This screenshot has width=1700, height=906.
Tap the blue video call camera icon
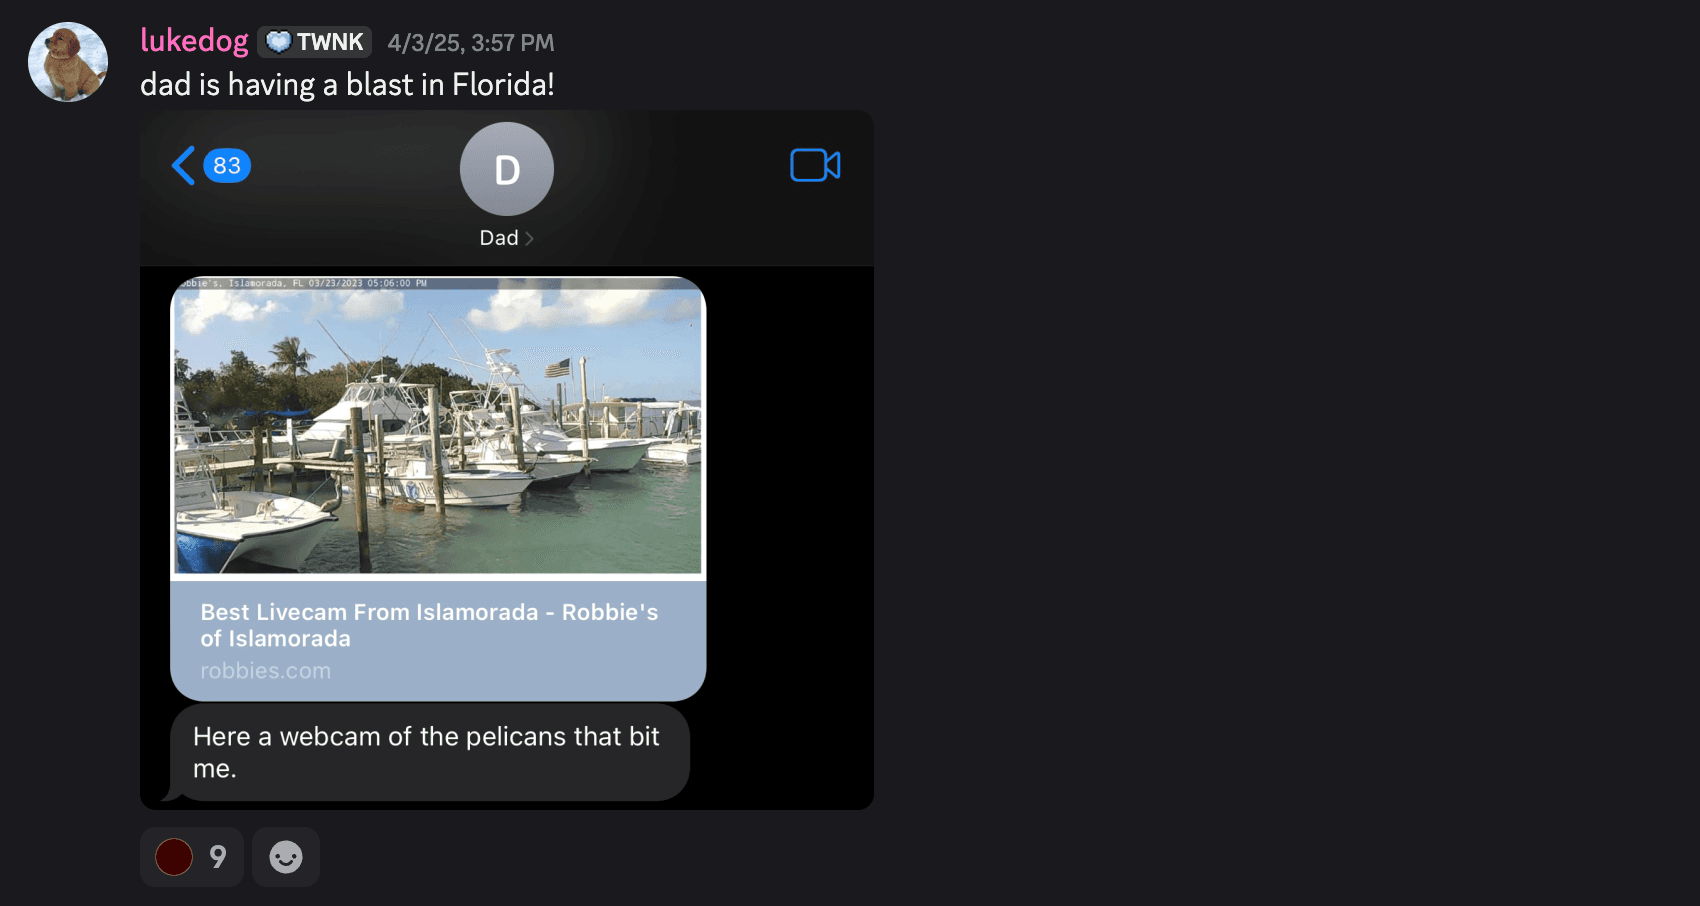click(x=815, y=165)
